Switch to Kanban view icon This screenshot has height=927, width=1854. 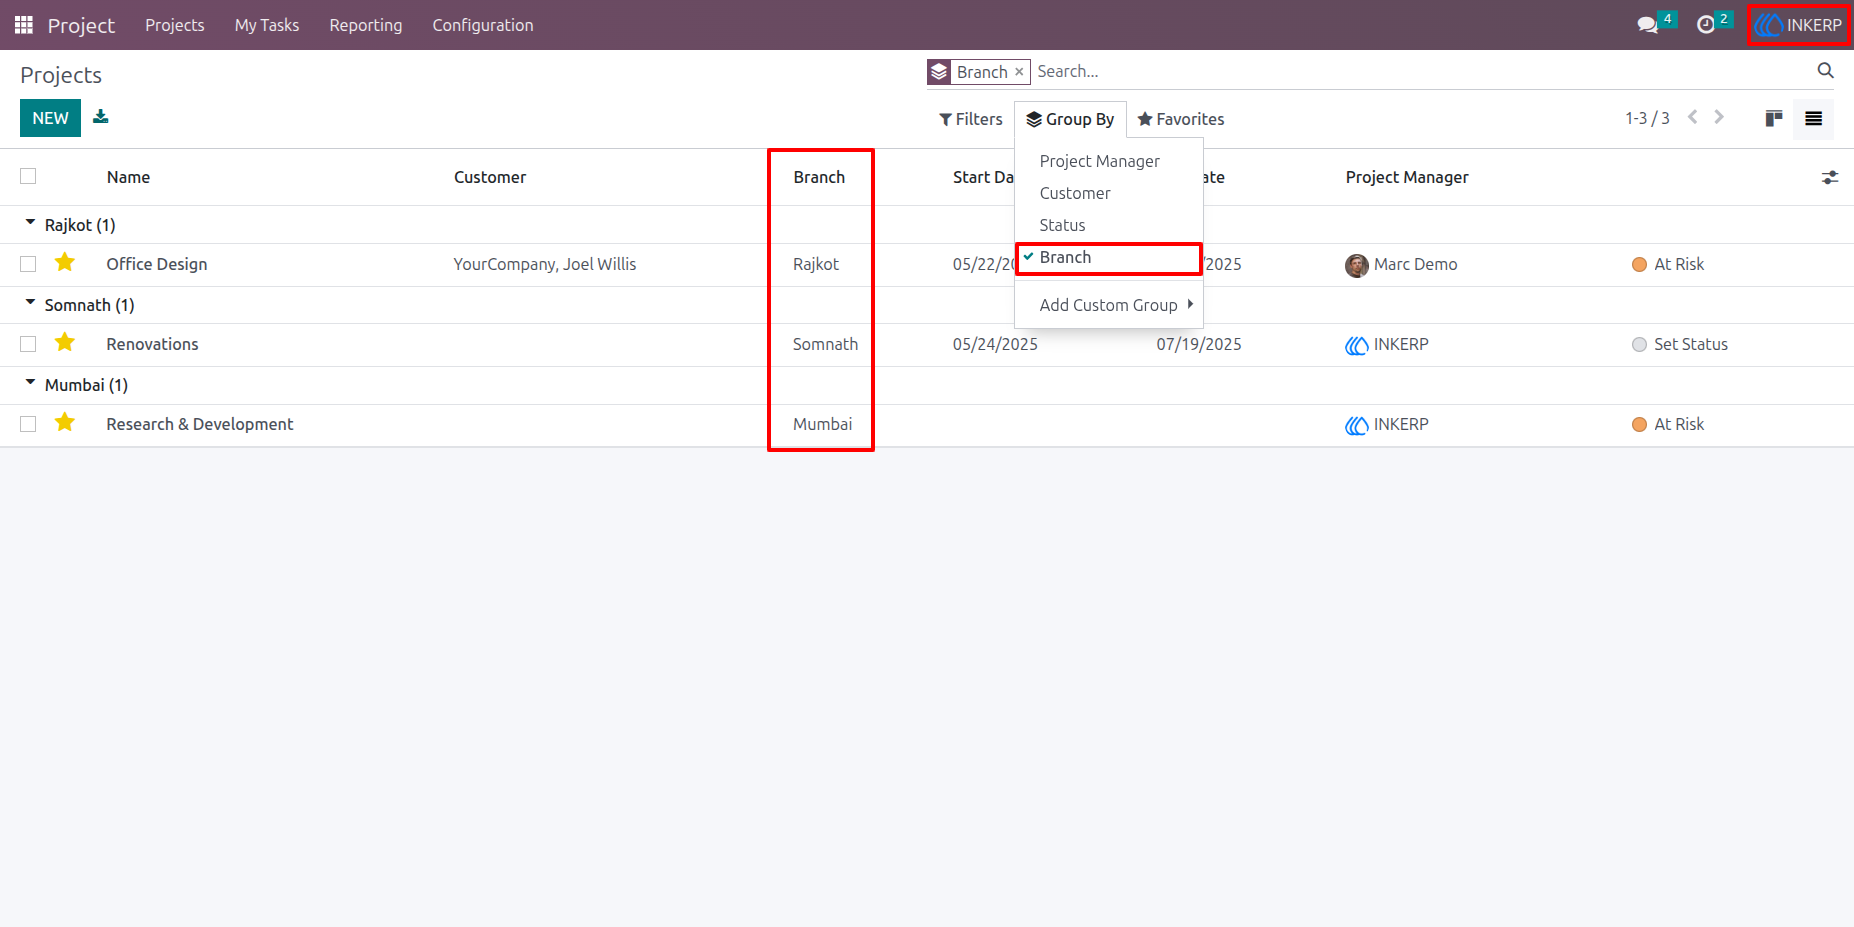(x=1774, y=119)
